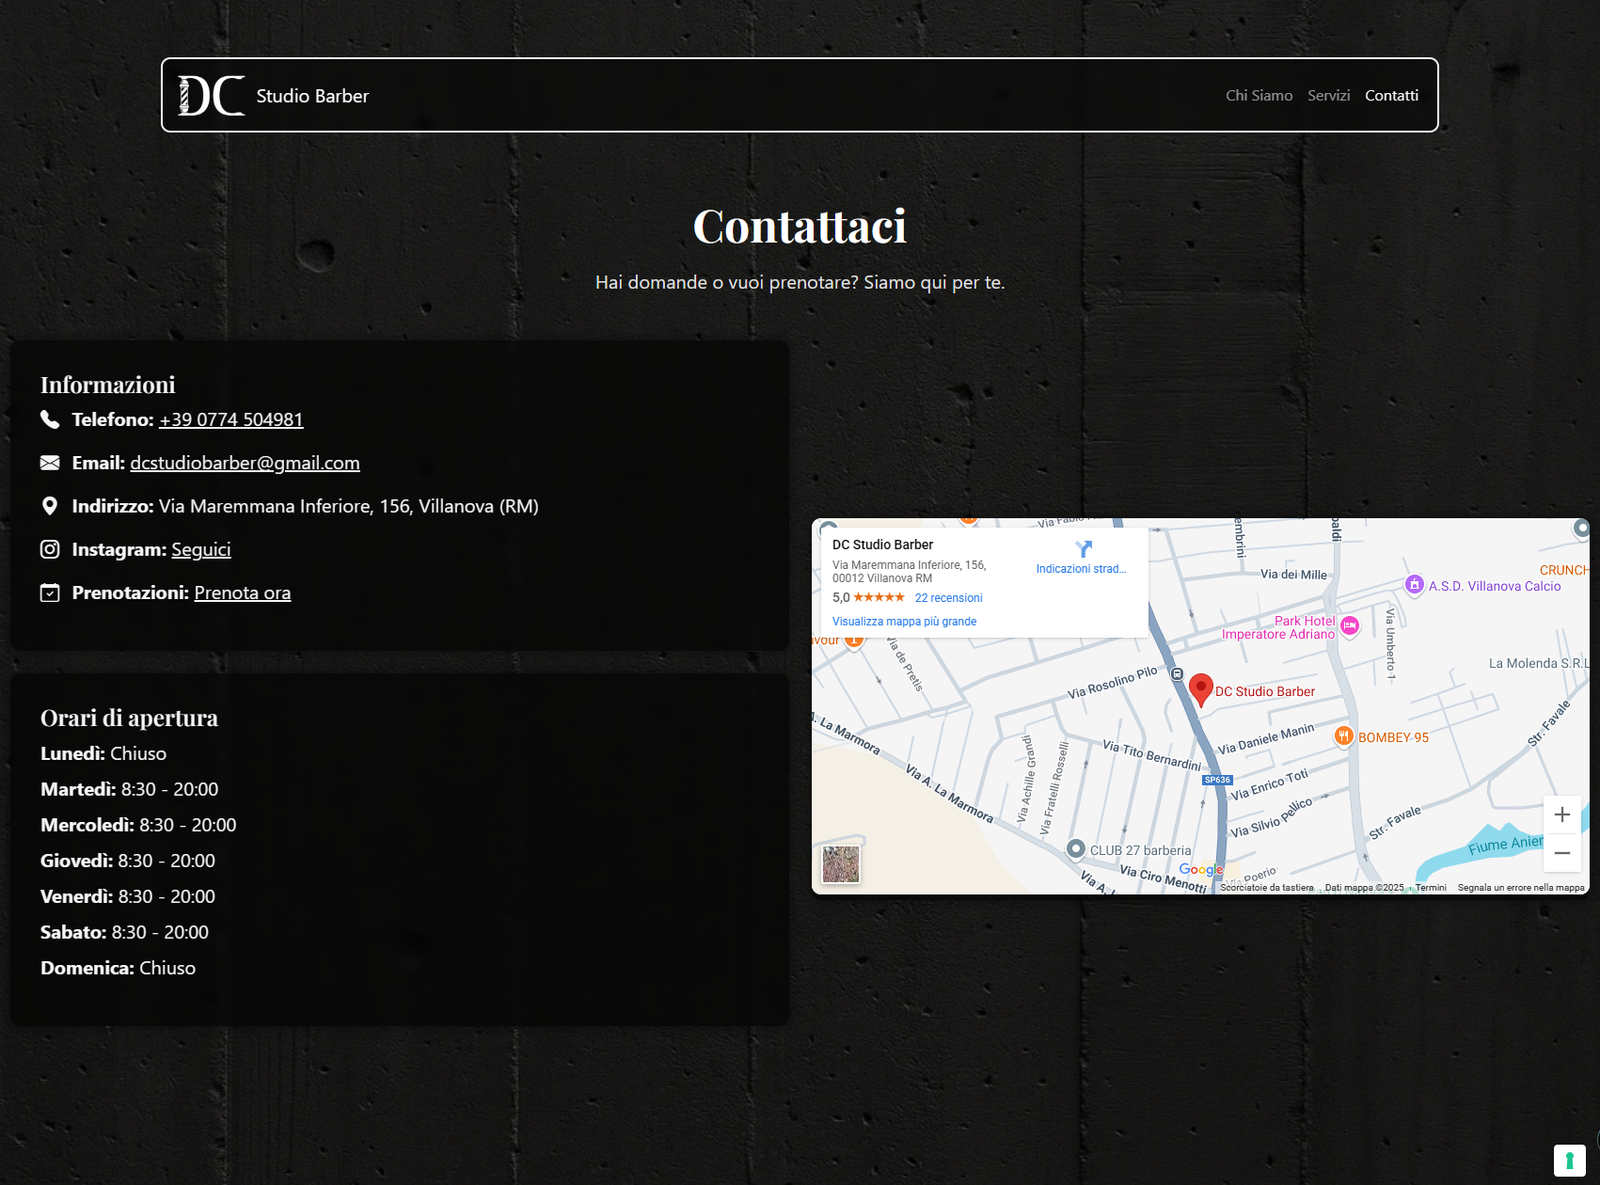Click the email envelope icon
The width and height of the screenshot is (1600, 1185).
pyautogui.click(x=50, y=463)
